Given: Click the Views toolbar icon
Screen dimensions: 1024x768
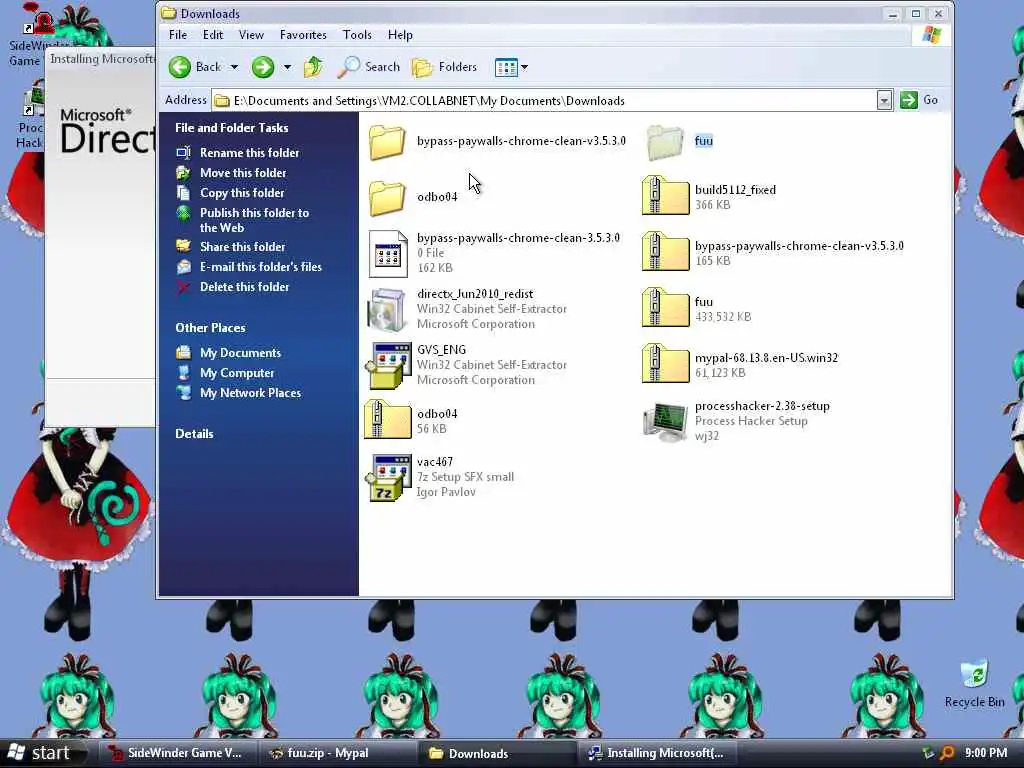Looking at the screenshot, I should (506, 67).
